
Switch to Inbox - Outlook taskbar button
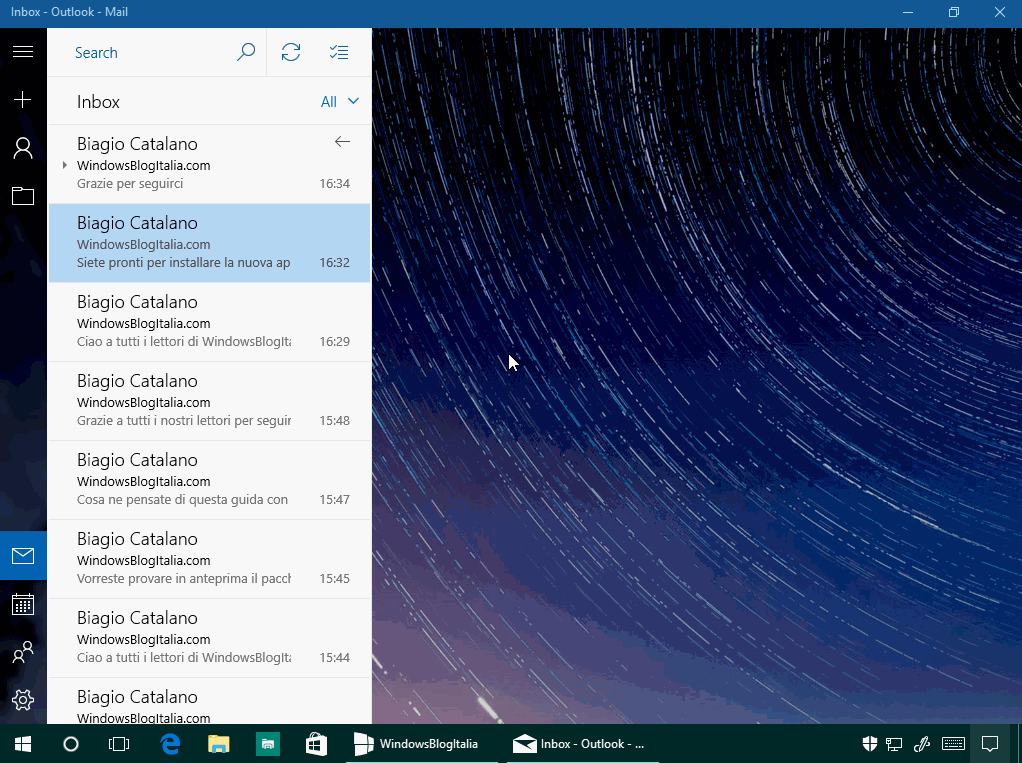[582, 743]
